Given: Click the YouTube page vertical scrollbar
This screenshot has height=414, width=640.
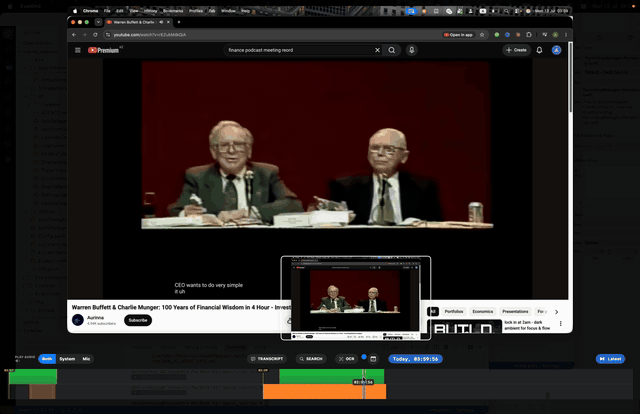Looking at the screenshot, I should [570, 78].
